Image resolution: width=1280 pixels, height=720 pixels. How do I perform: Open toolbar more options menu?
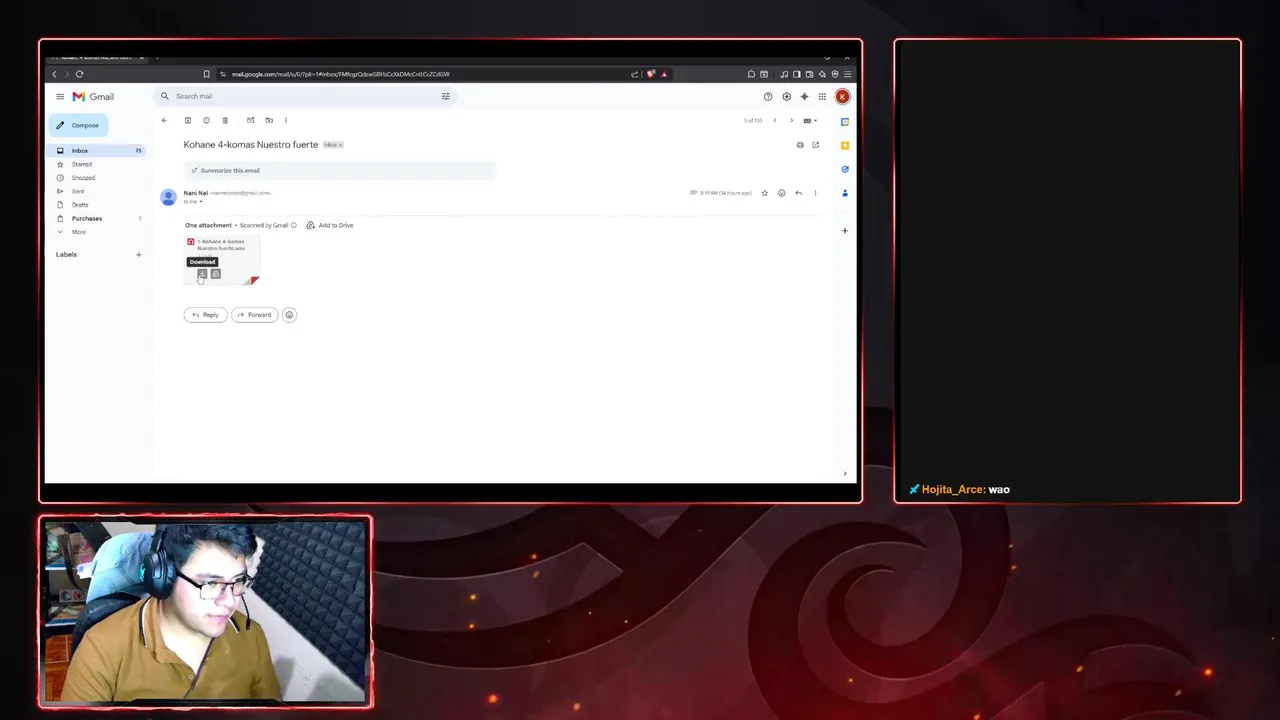coord(286,121)
